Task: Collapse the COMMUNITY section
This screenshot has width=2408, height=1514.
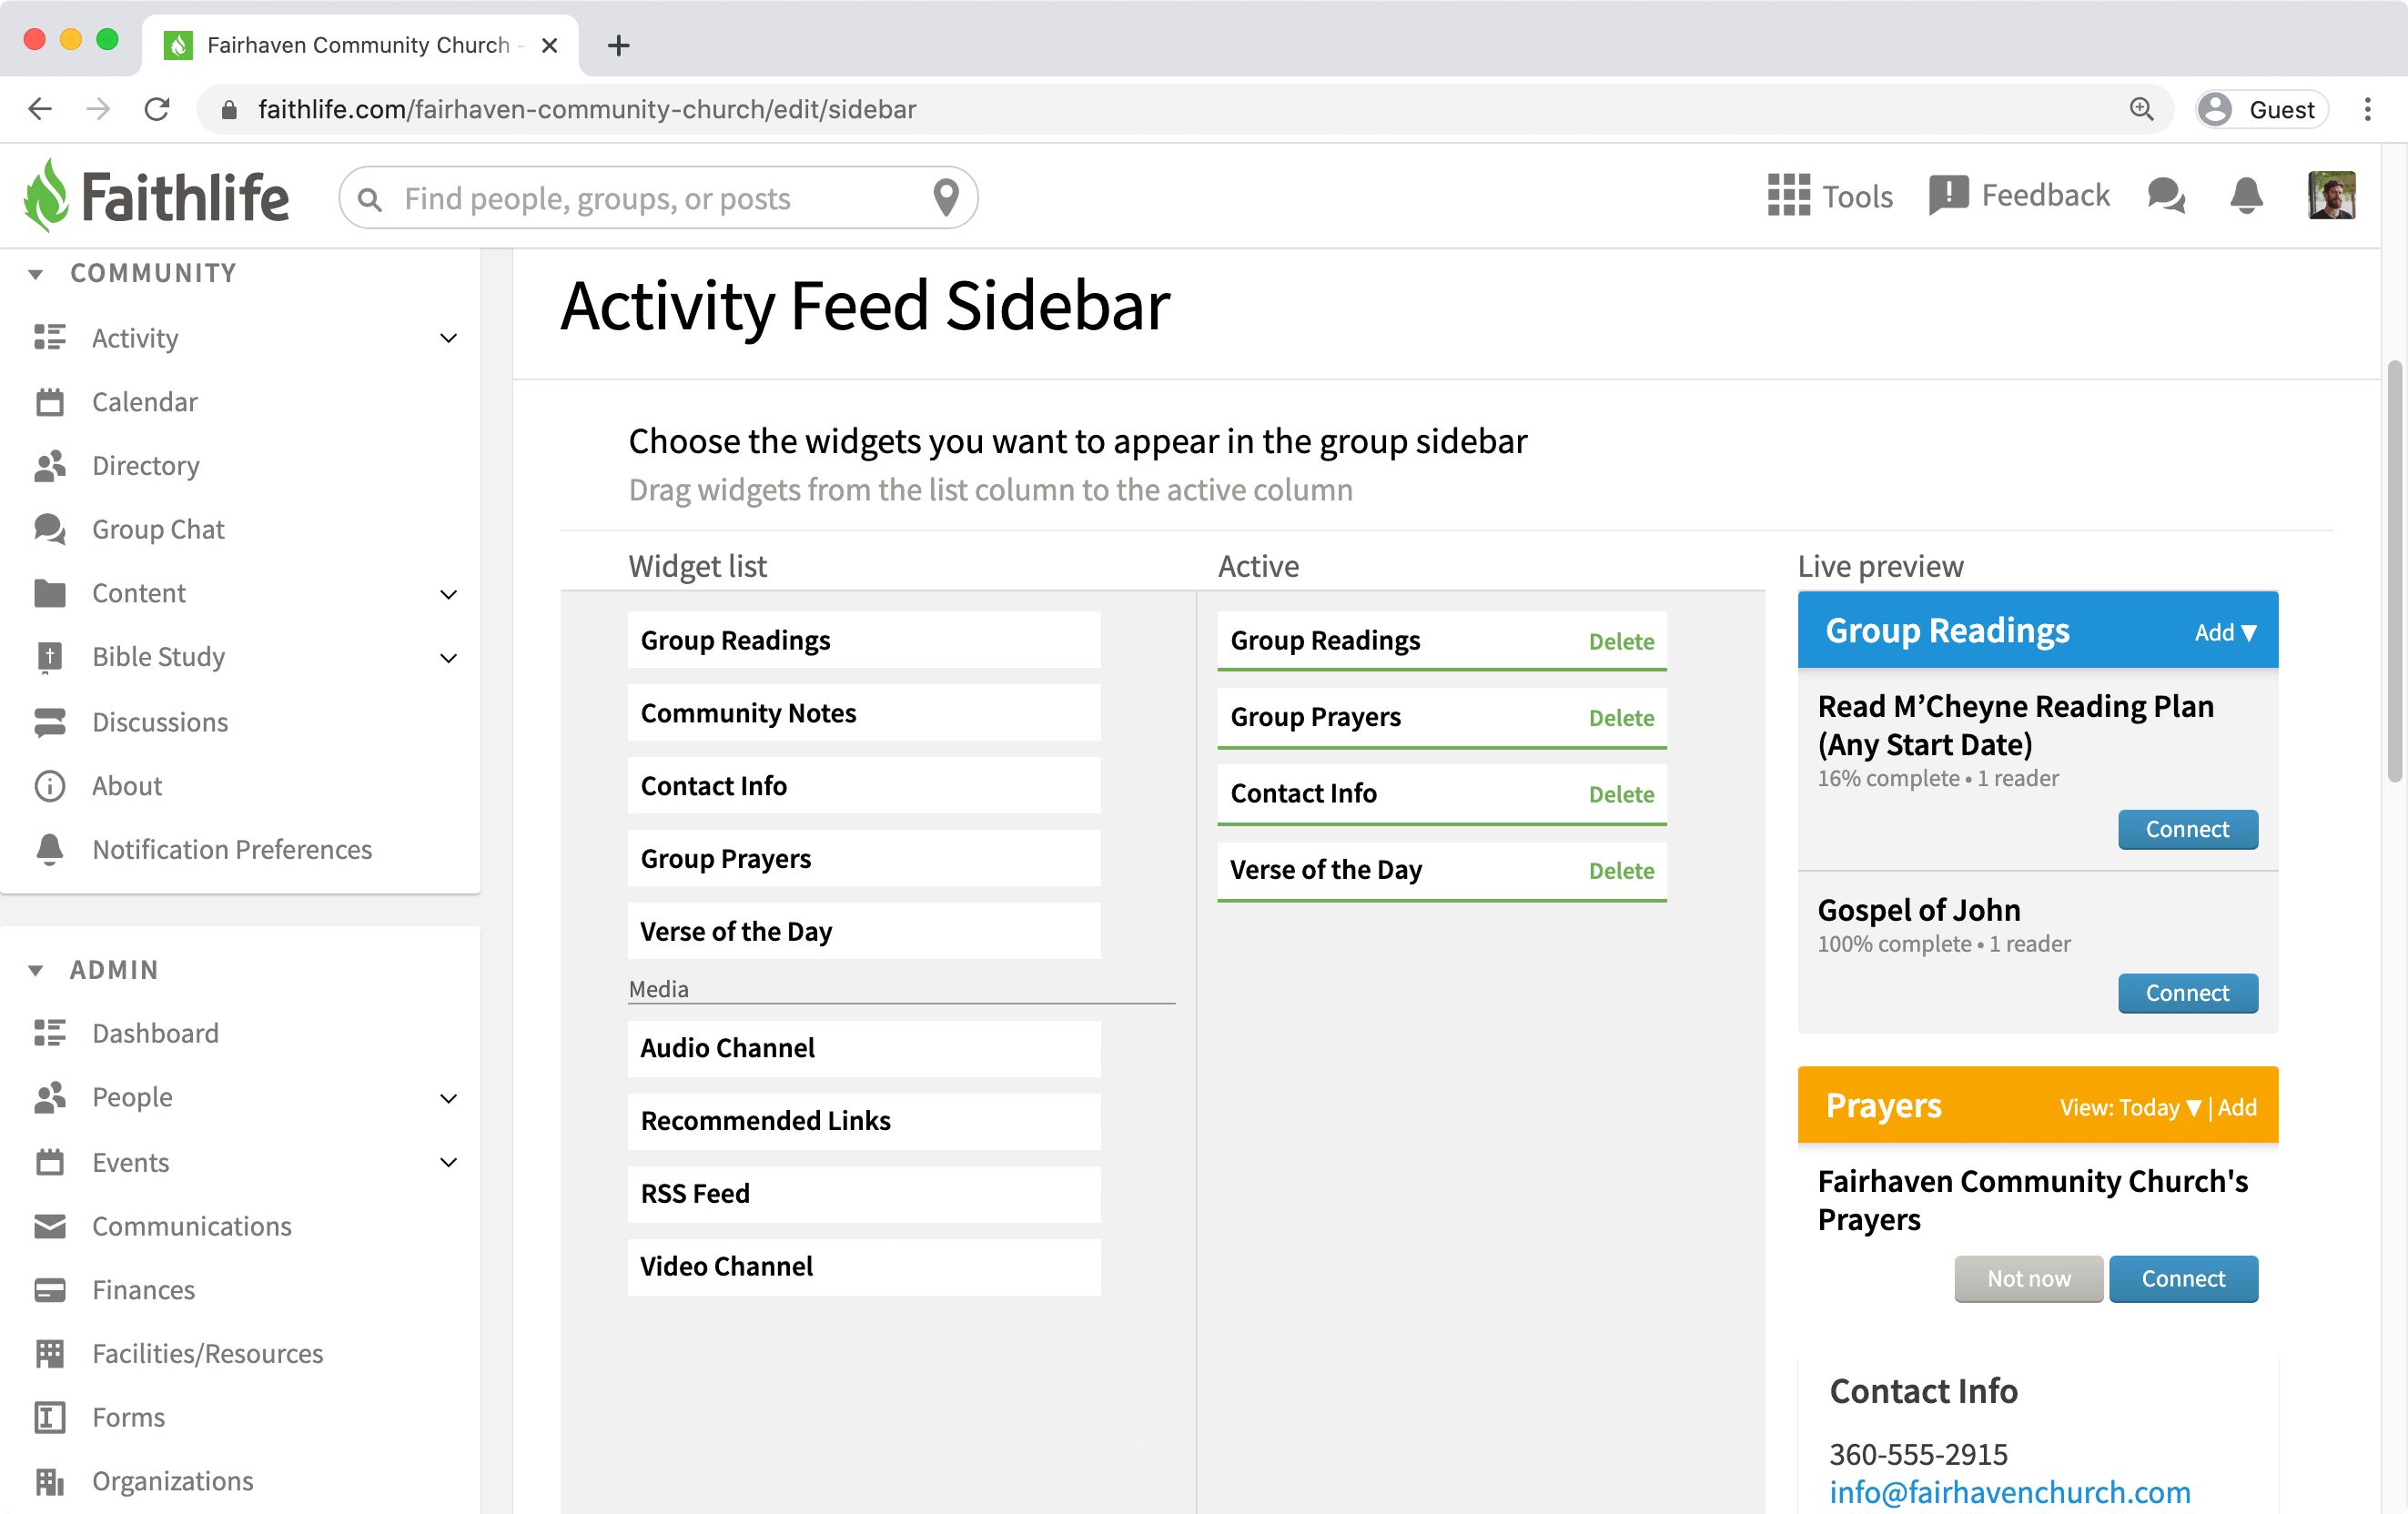Action: point(35,274)
